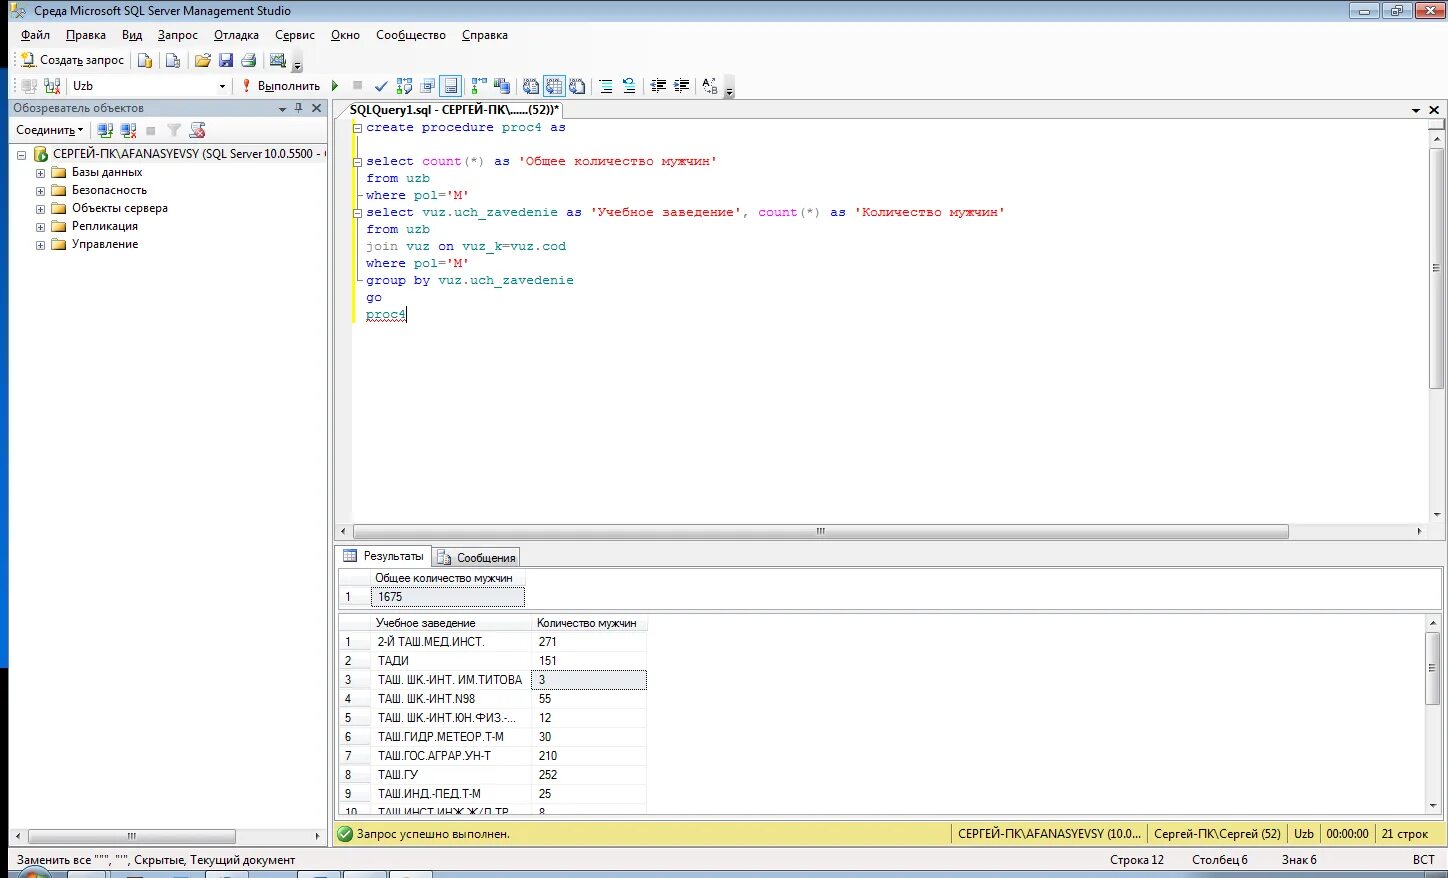Click the grey Stop square in Object Explorer
This screenshot has width=1448, height=878.
click(x=151, y=130)
